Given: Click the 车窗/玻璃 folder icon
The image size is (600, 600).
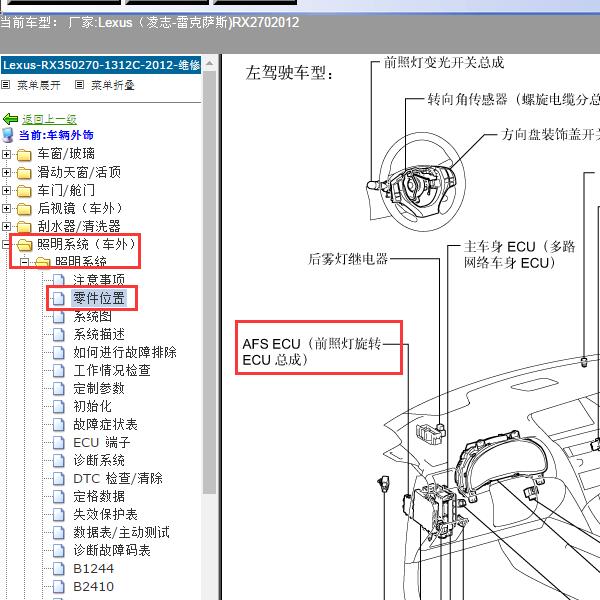Looking at the screenshot, I should pos(24,155).
